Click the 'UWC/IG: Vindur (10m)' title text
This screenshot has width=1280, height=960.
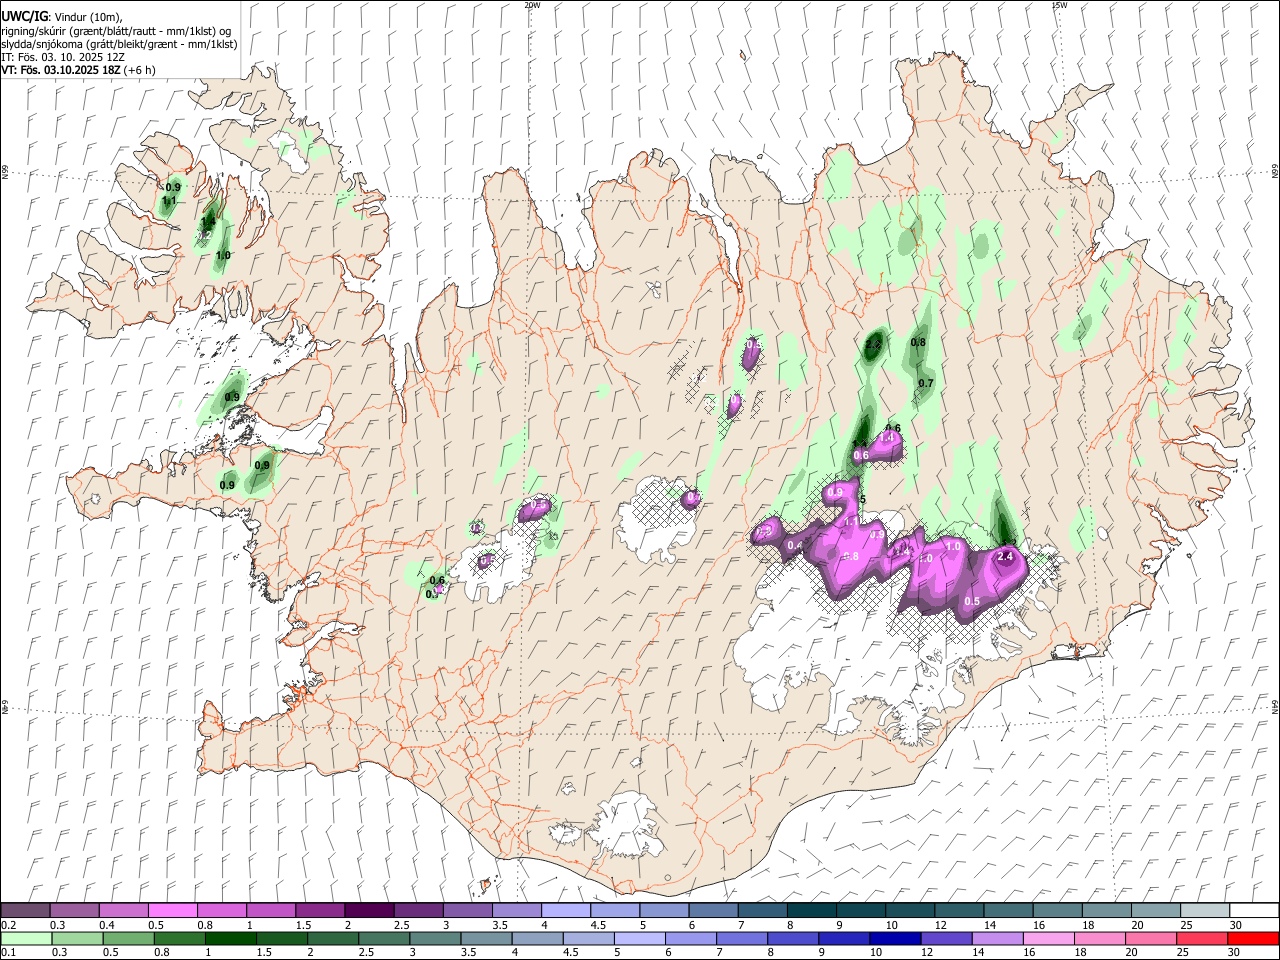coord(62,16)
